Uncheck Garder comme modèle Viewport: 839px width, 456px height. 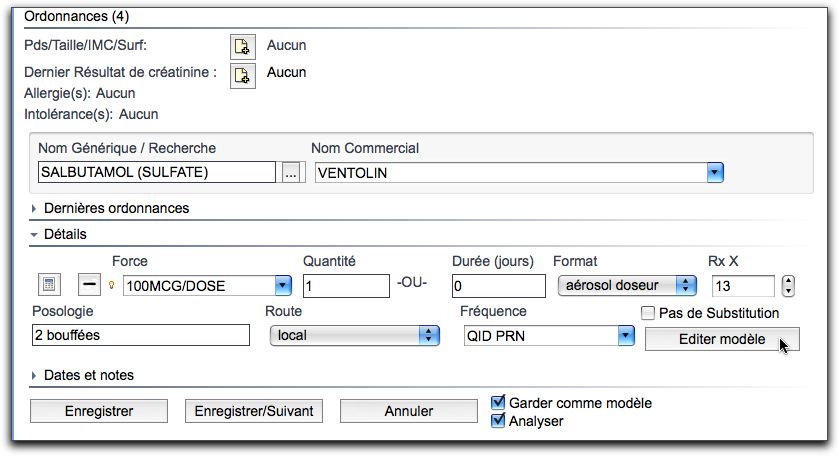[498, 402]
